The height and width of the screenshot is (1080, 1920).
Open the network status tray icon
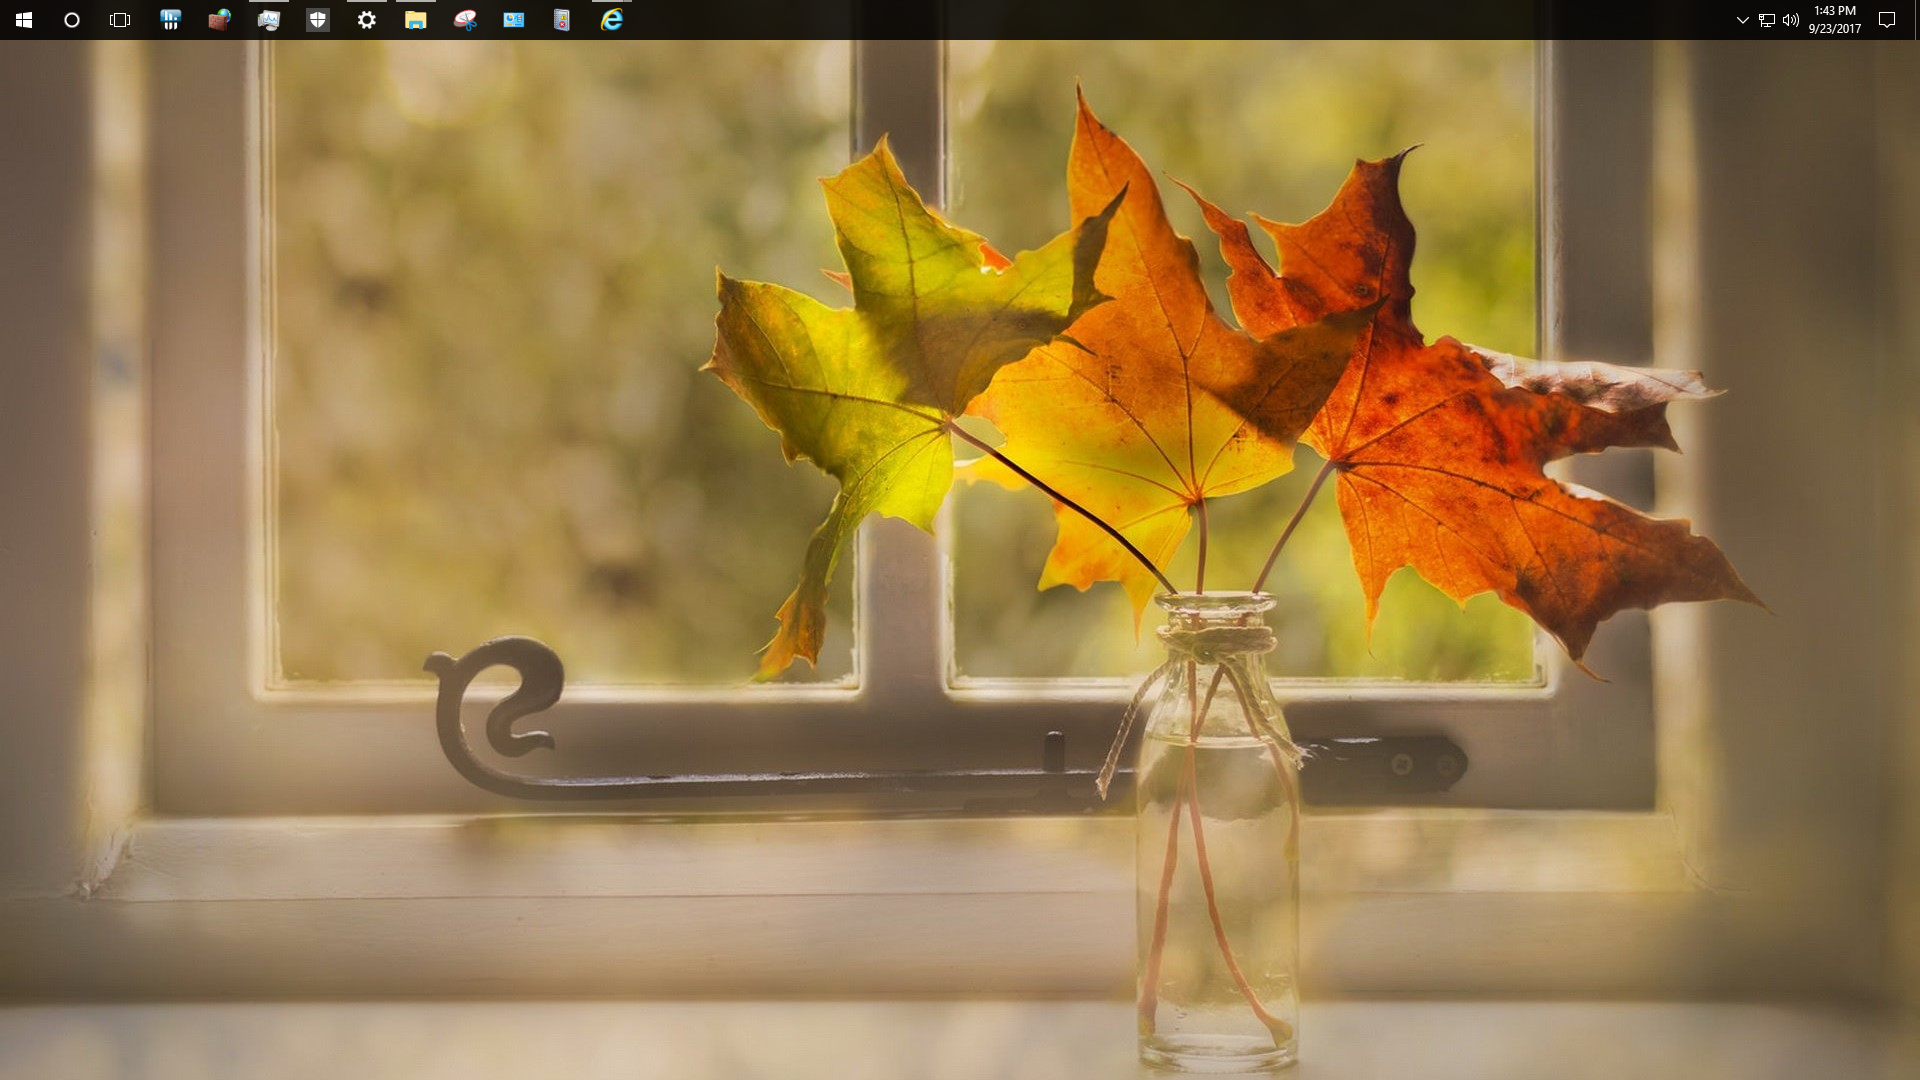[1767, 20]
